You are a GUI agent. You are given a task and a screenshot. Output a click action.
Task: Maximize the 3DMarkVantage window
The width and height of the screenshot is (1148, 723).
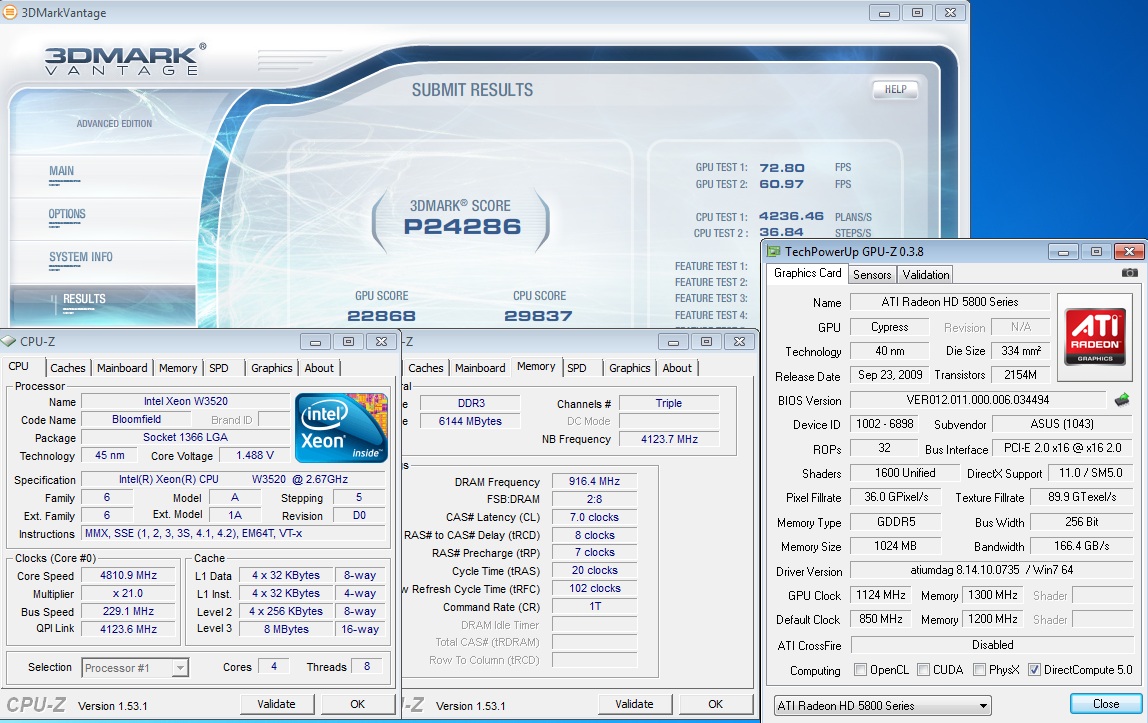point(917,12)
